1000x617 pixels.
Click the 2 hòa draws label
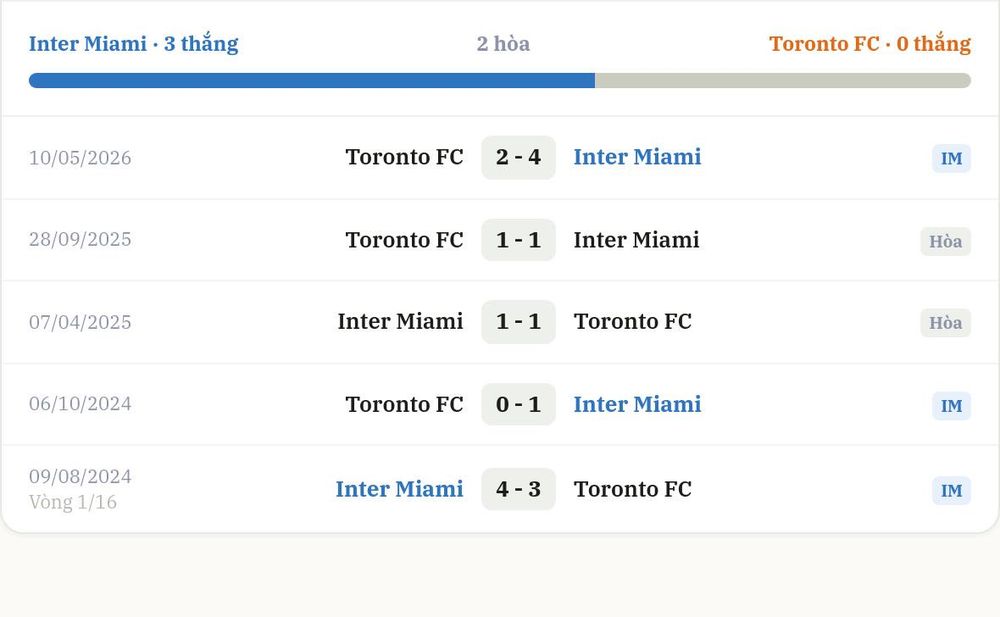(503, 43)
